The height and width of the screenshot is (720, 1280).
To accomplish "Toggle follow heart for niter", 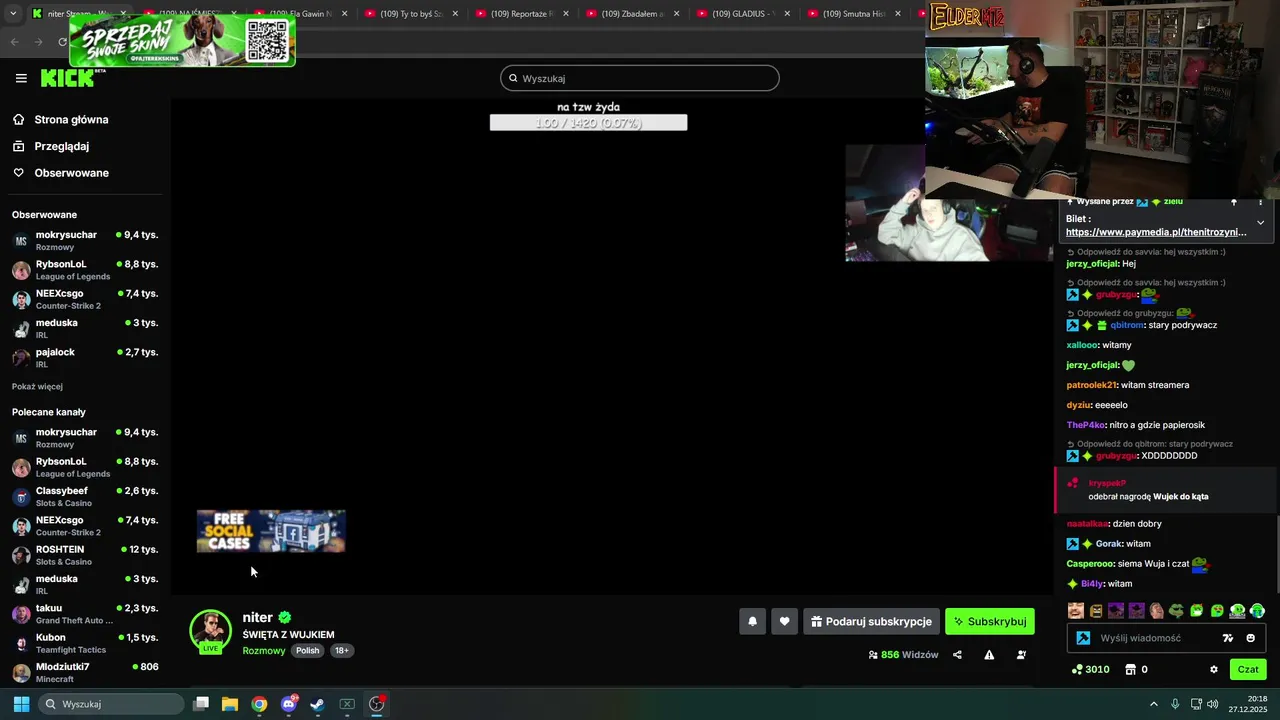I will pos(784,621).
